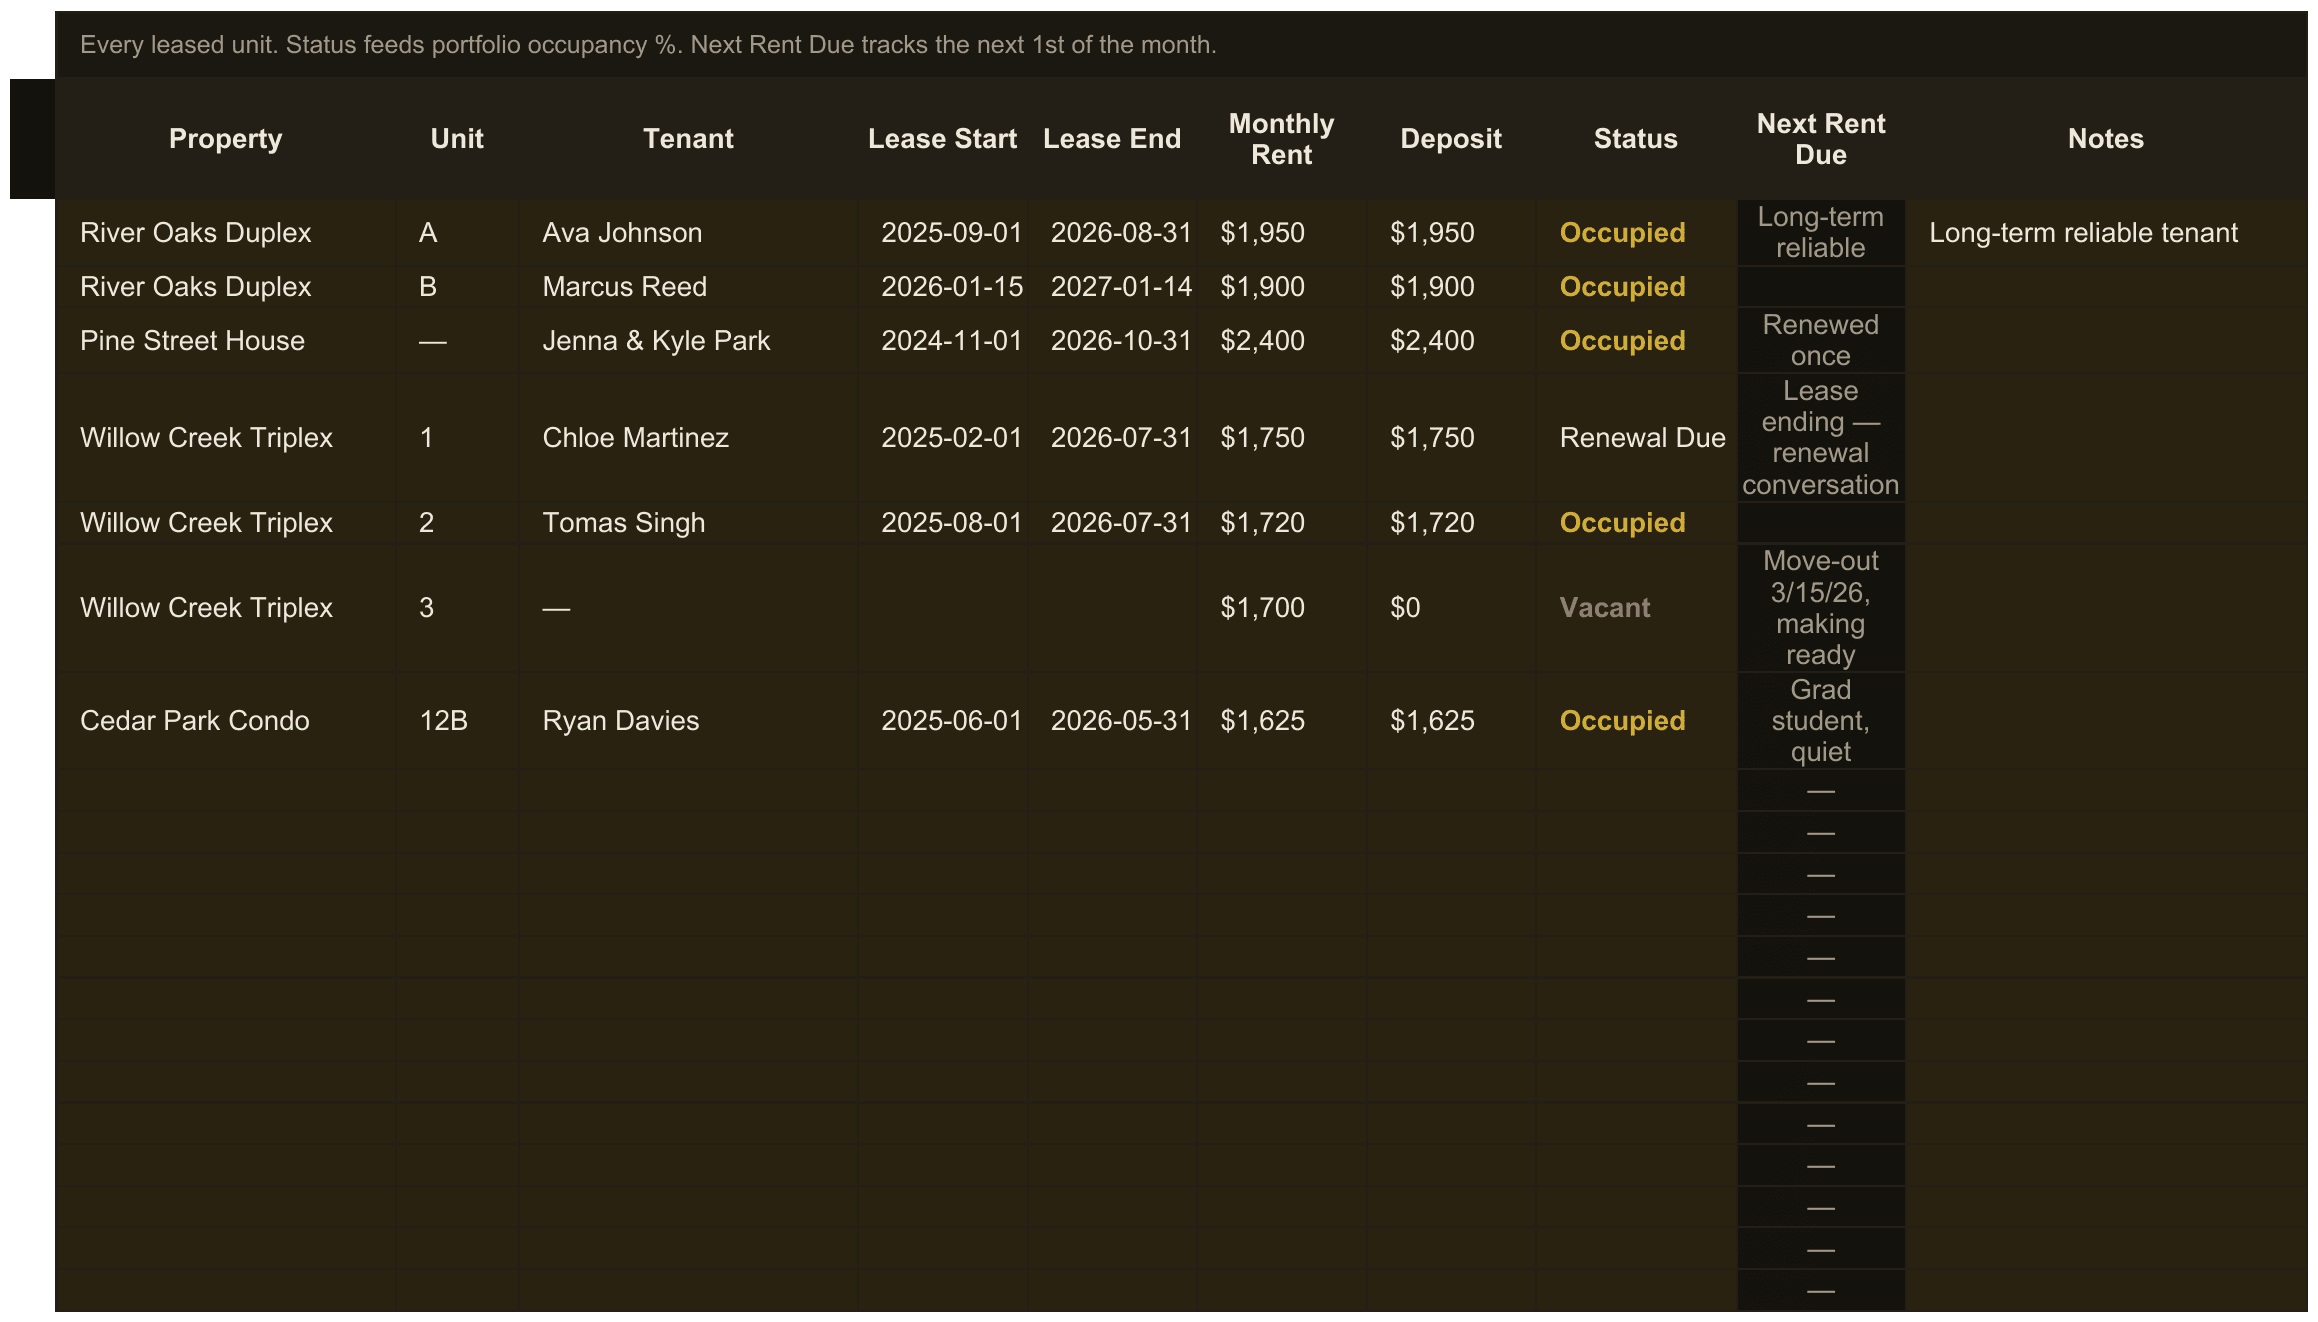Viewport: 2318px width, 1322px height.
Task: Click the Long-term reliable tenant note
Action: coord(2106,233)
